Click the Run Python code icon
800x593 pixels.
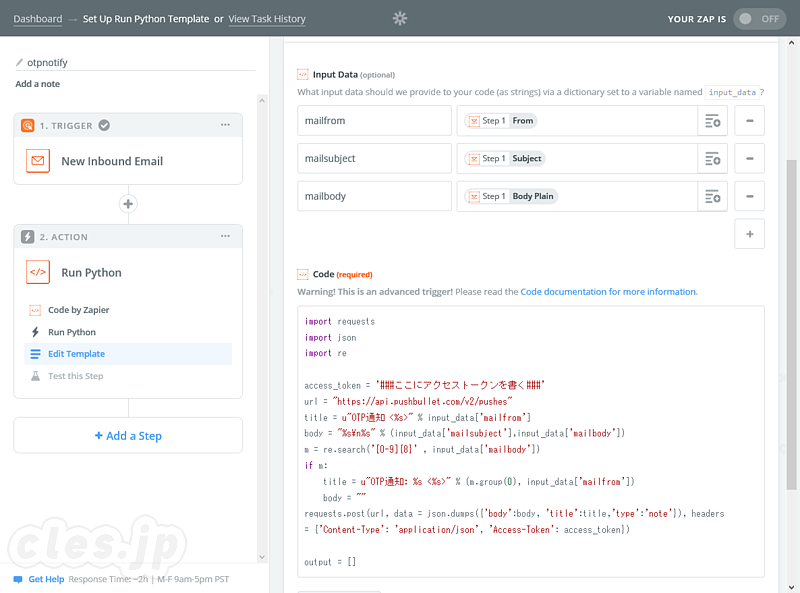coord(38,272)
